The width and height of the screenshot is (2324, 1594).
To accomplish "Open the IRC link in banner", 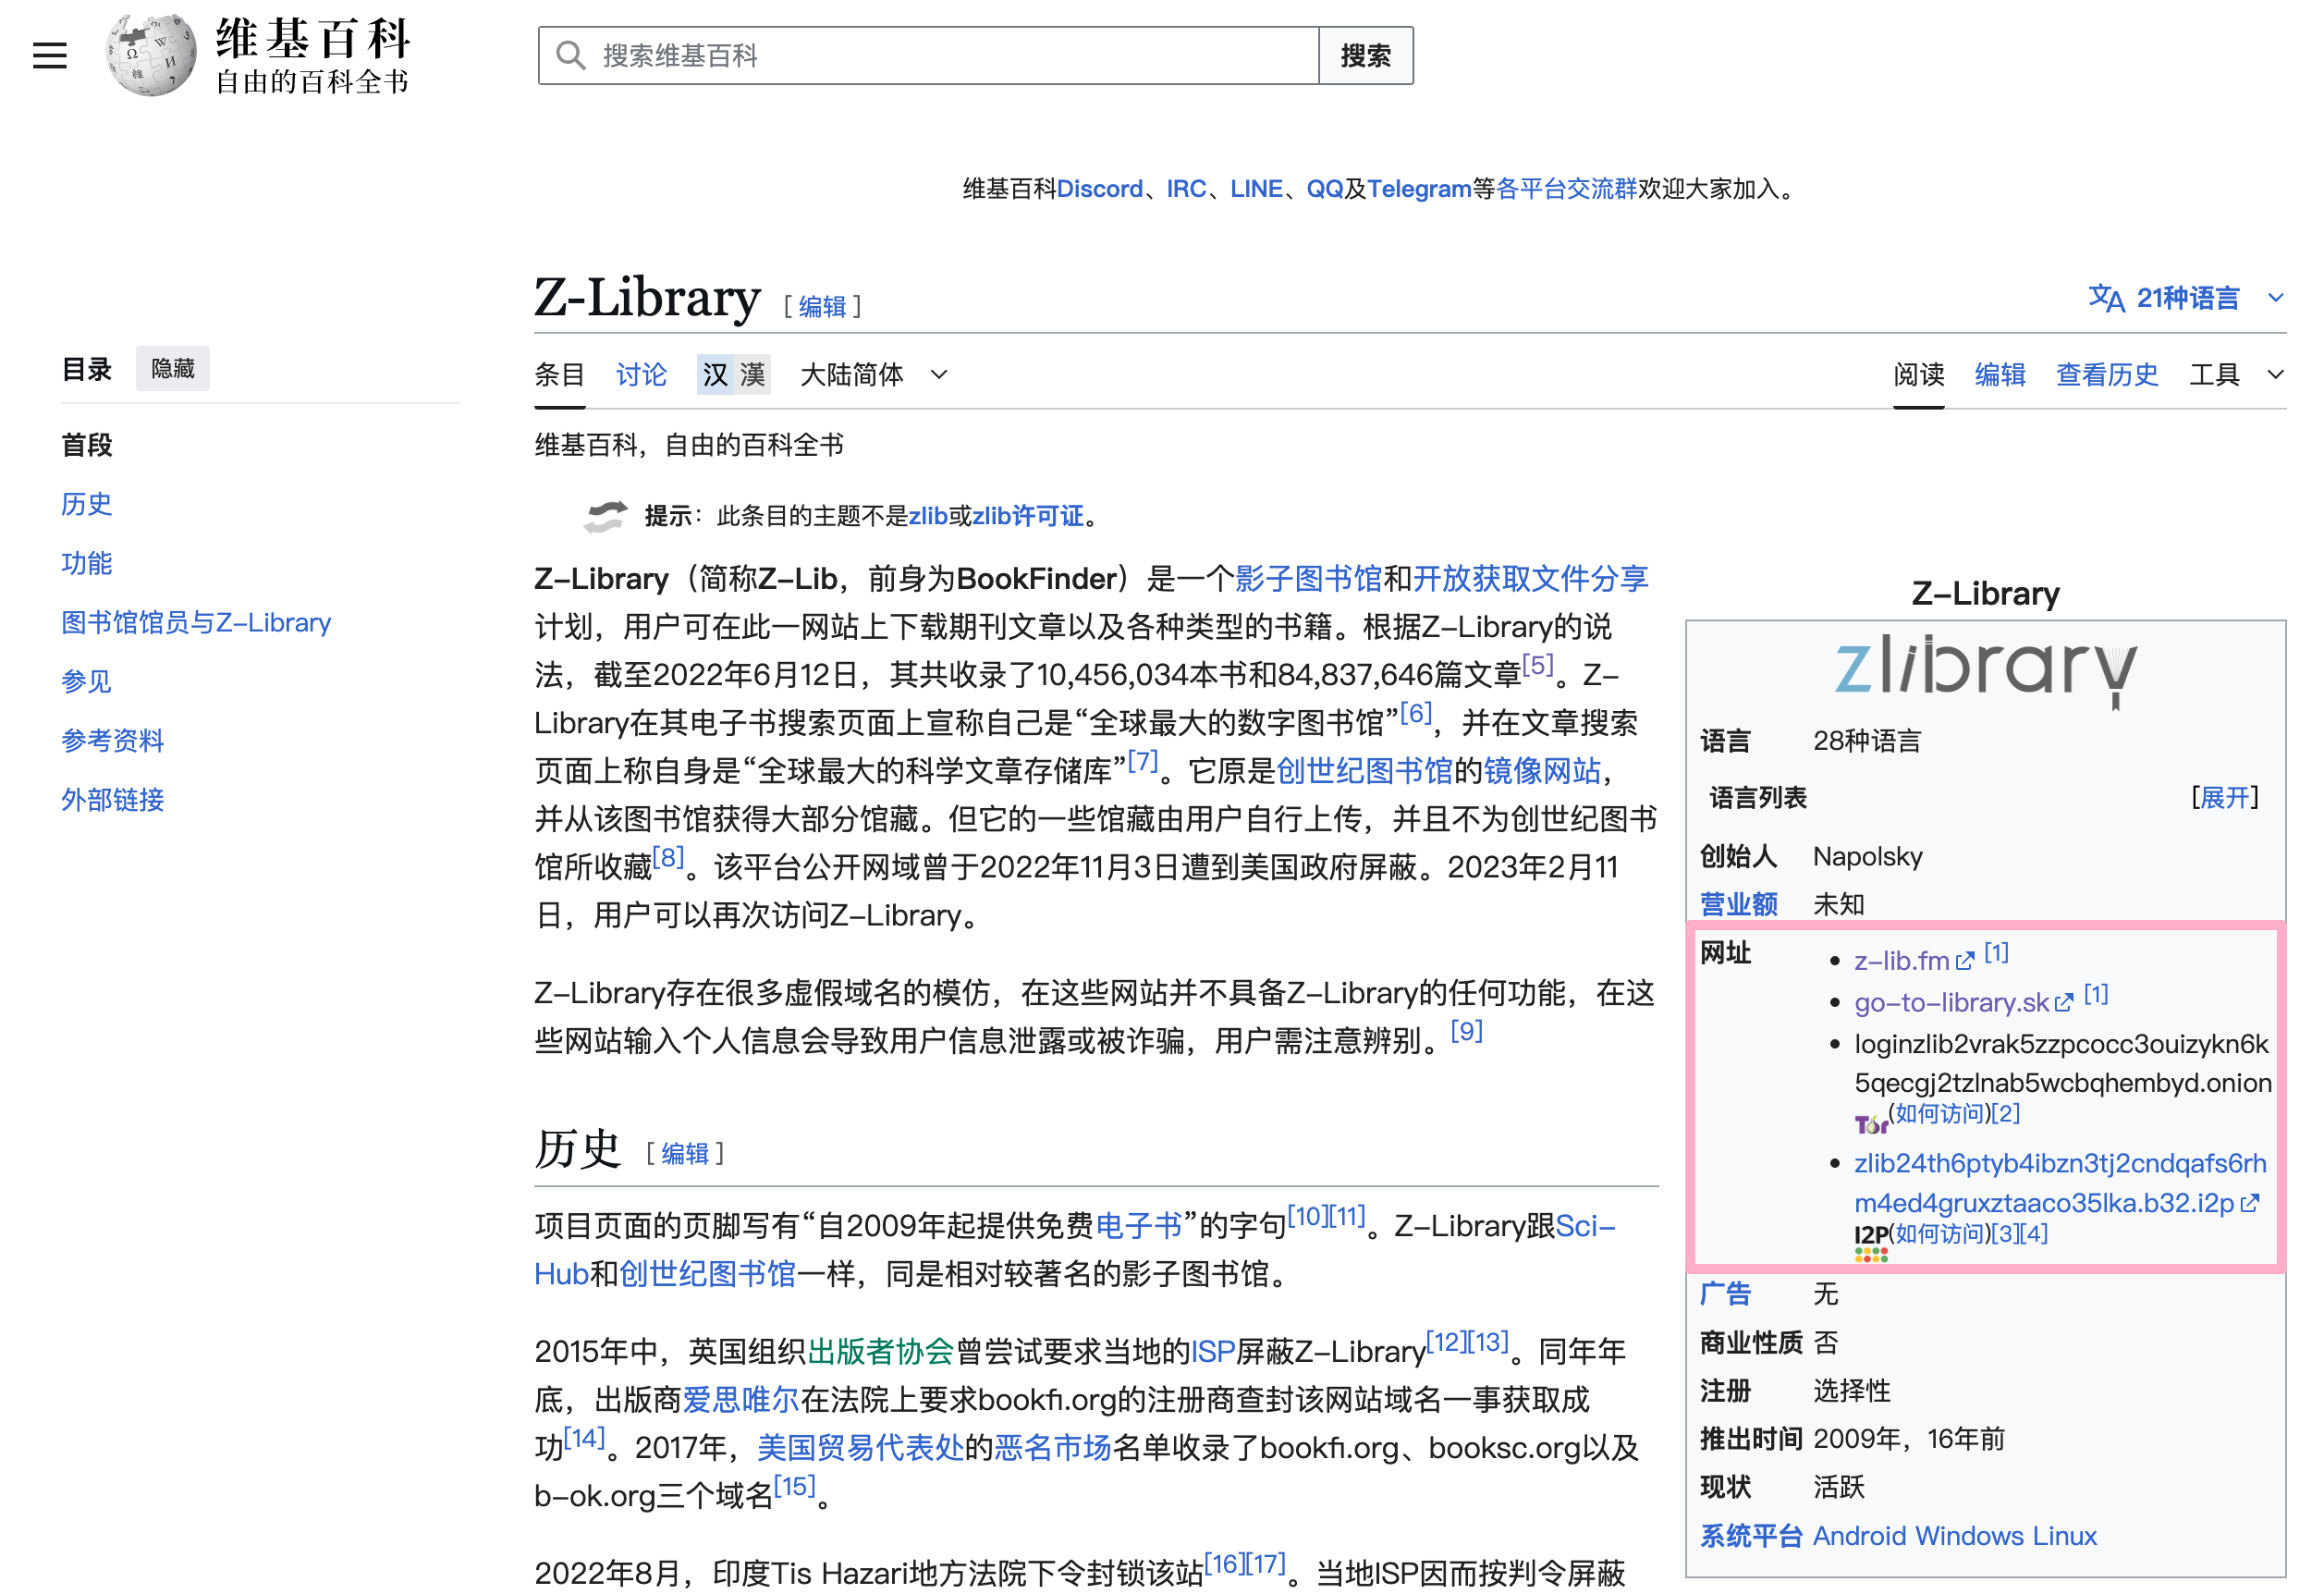I will [x=1186, y=189].
